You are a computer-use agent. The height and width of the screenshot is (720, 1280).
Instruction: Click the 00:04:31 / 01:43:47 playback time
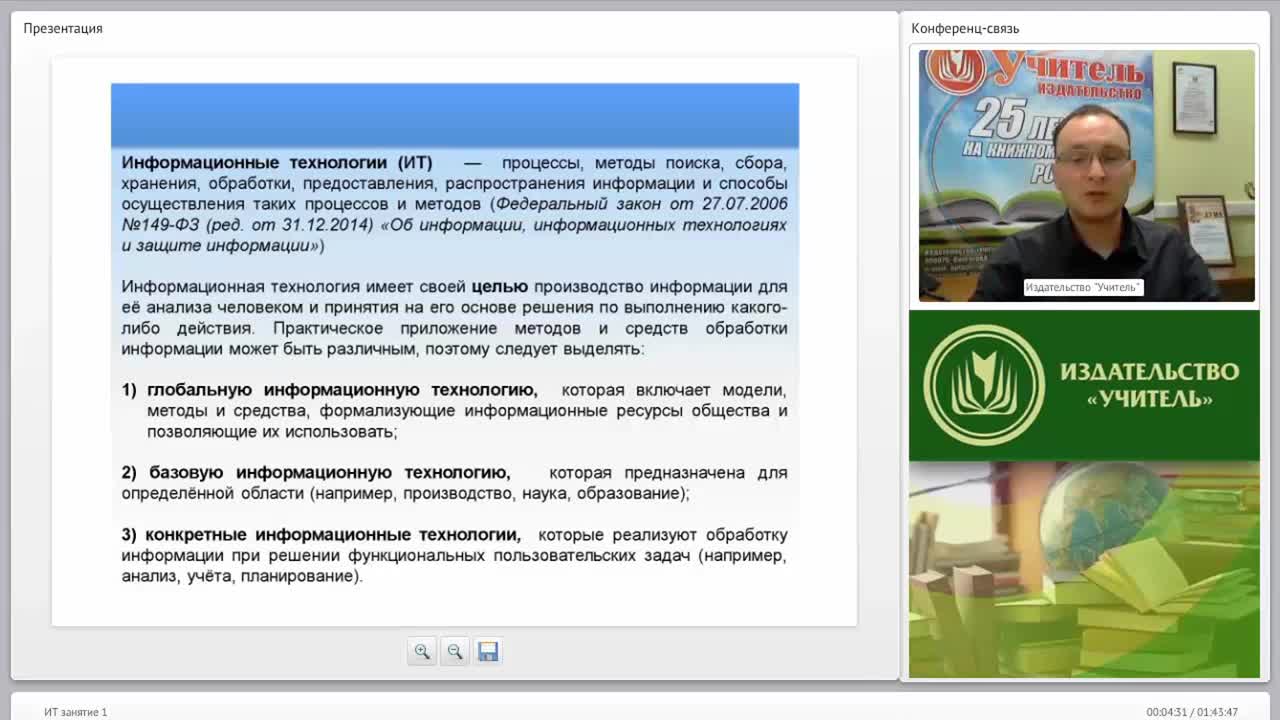coord(1192,712)
